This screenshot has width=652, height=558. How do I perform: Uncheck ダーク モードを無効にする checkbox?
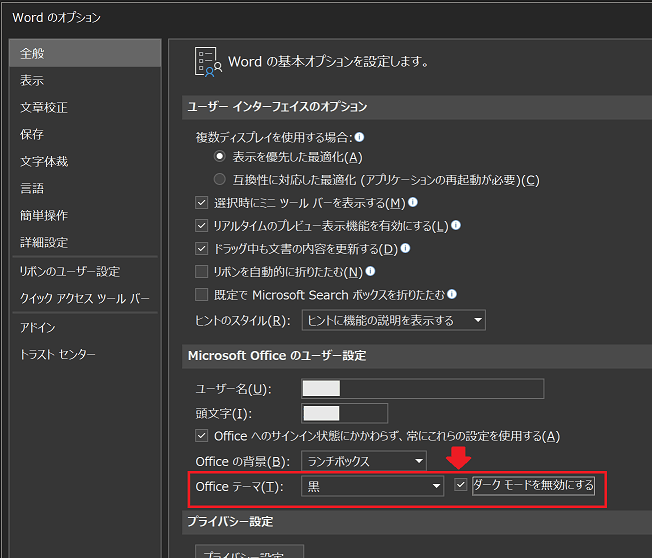(460, 485)
